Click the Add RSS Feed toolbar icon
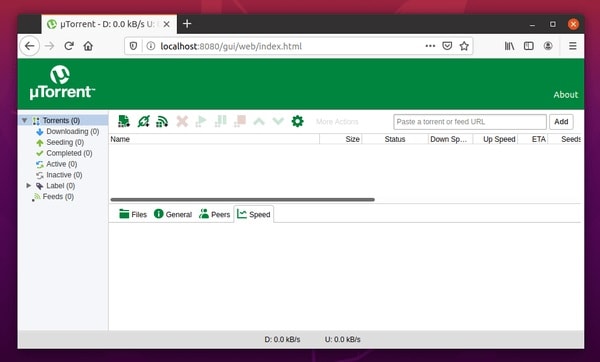Screen dimensions: 600x362 tap(162, 122)
